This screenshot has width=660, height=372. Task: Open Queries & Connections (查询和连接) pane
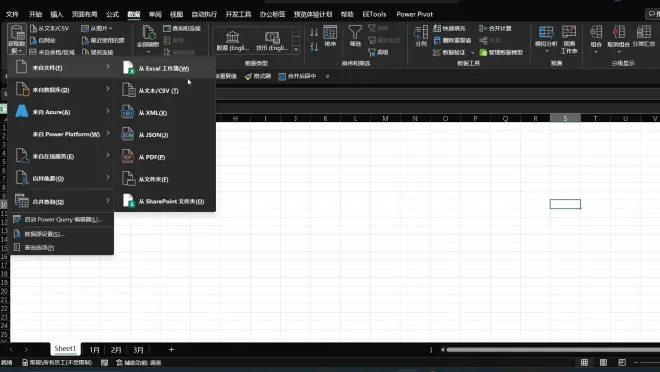(182, 28)
